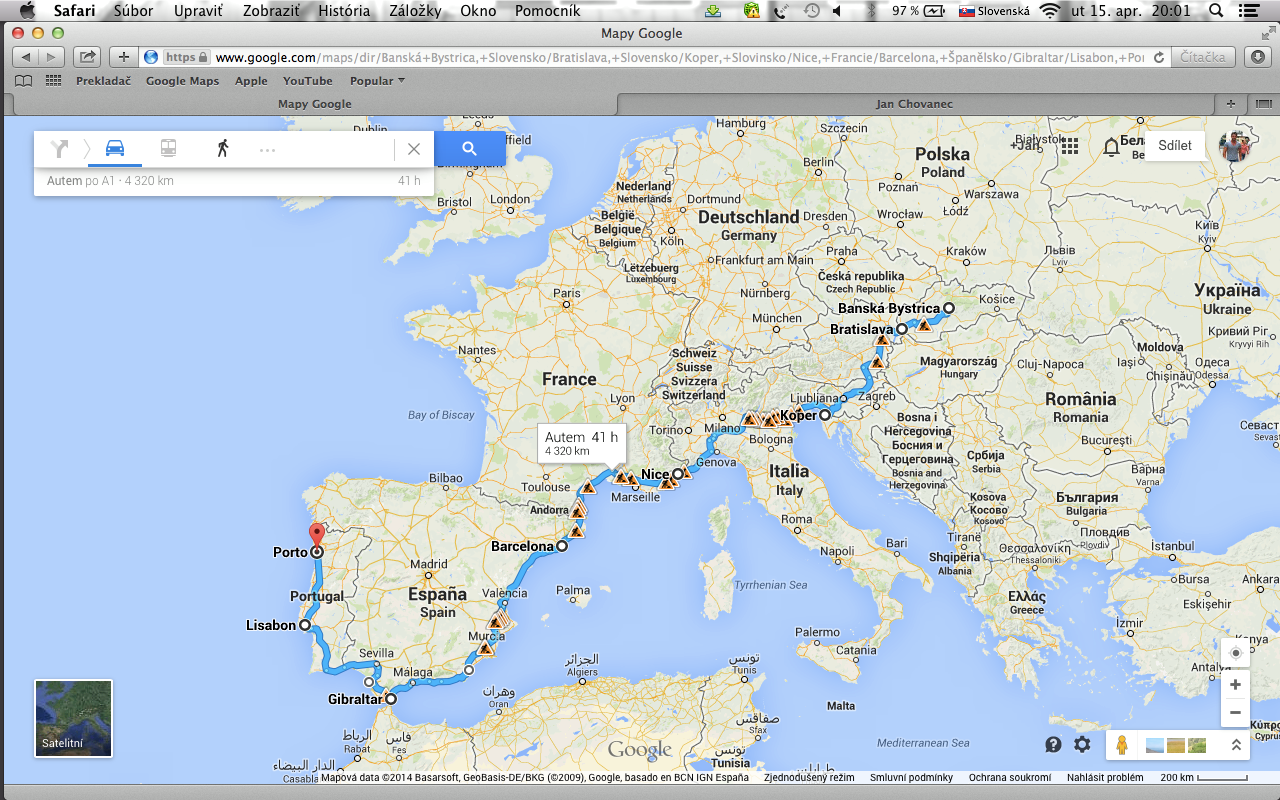1280x800 pixels.
Task: Open the Maps help question mark
Action: pyautogui.click(x=1053, y=744)
